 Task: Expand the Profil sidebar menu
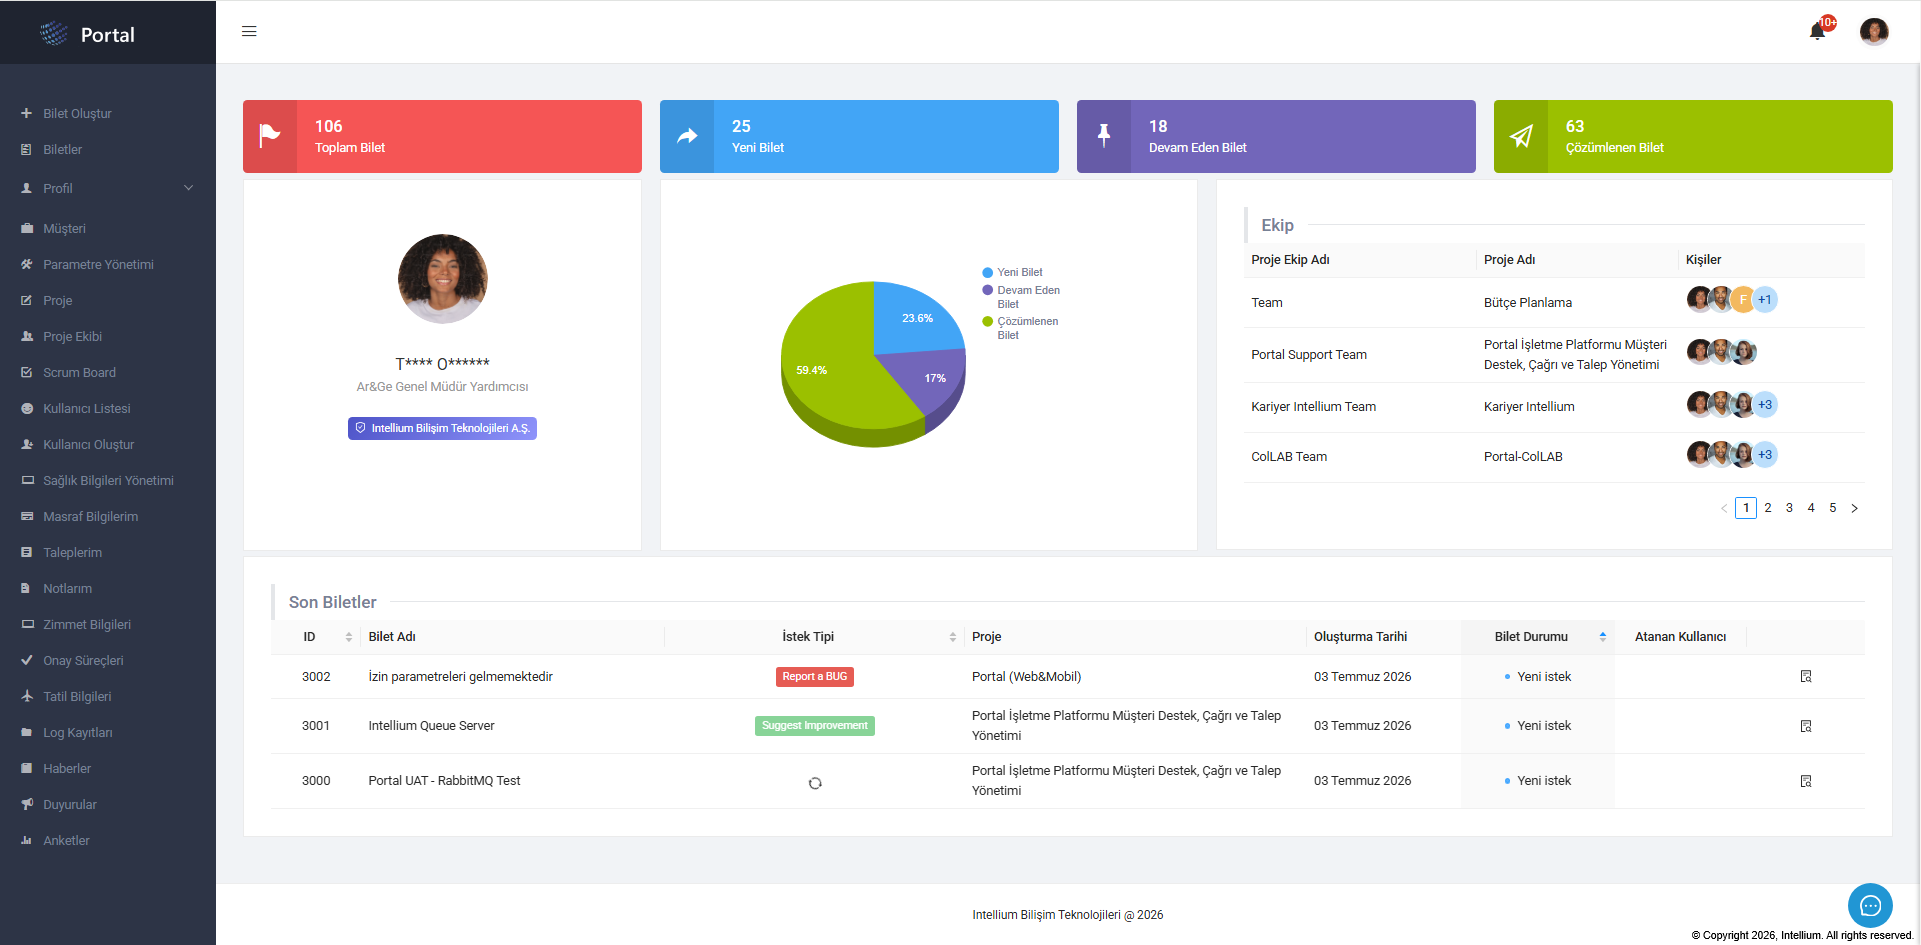tap(108, 188)
